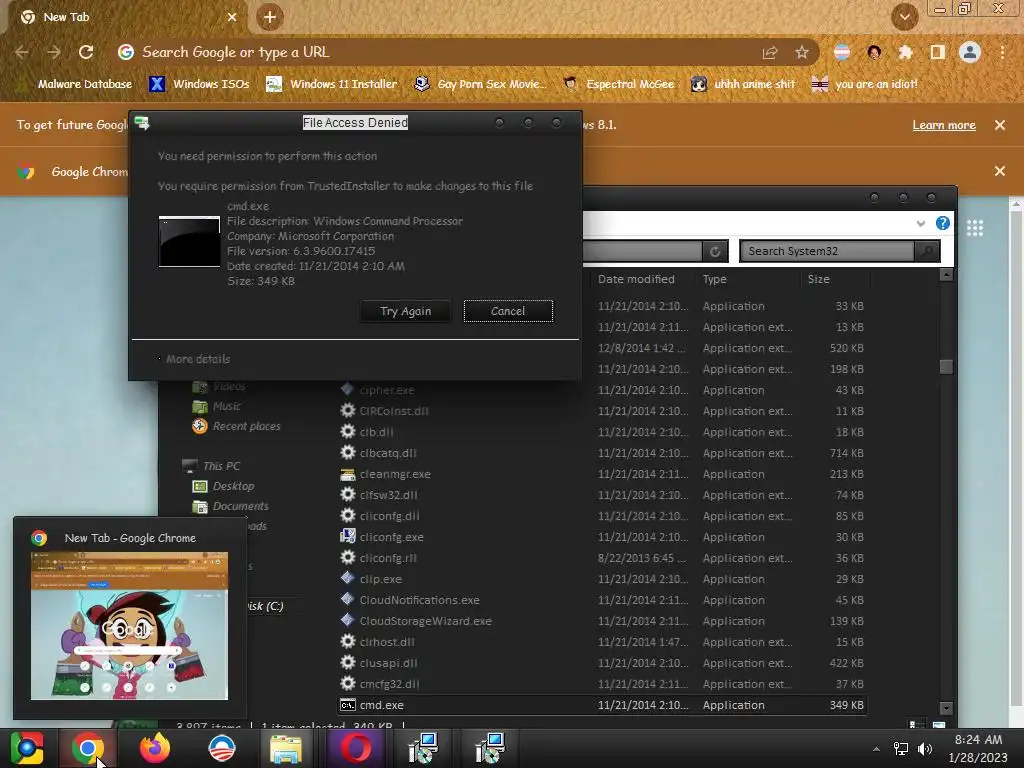
Task: Open the Windows 11 Installer bookmark
Action: (331, 84)
